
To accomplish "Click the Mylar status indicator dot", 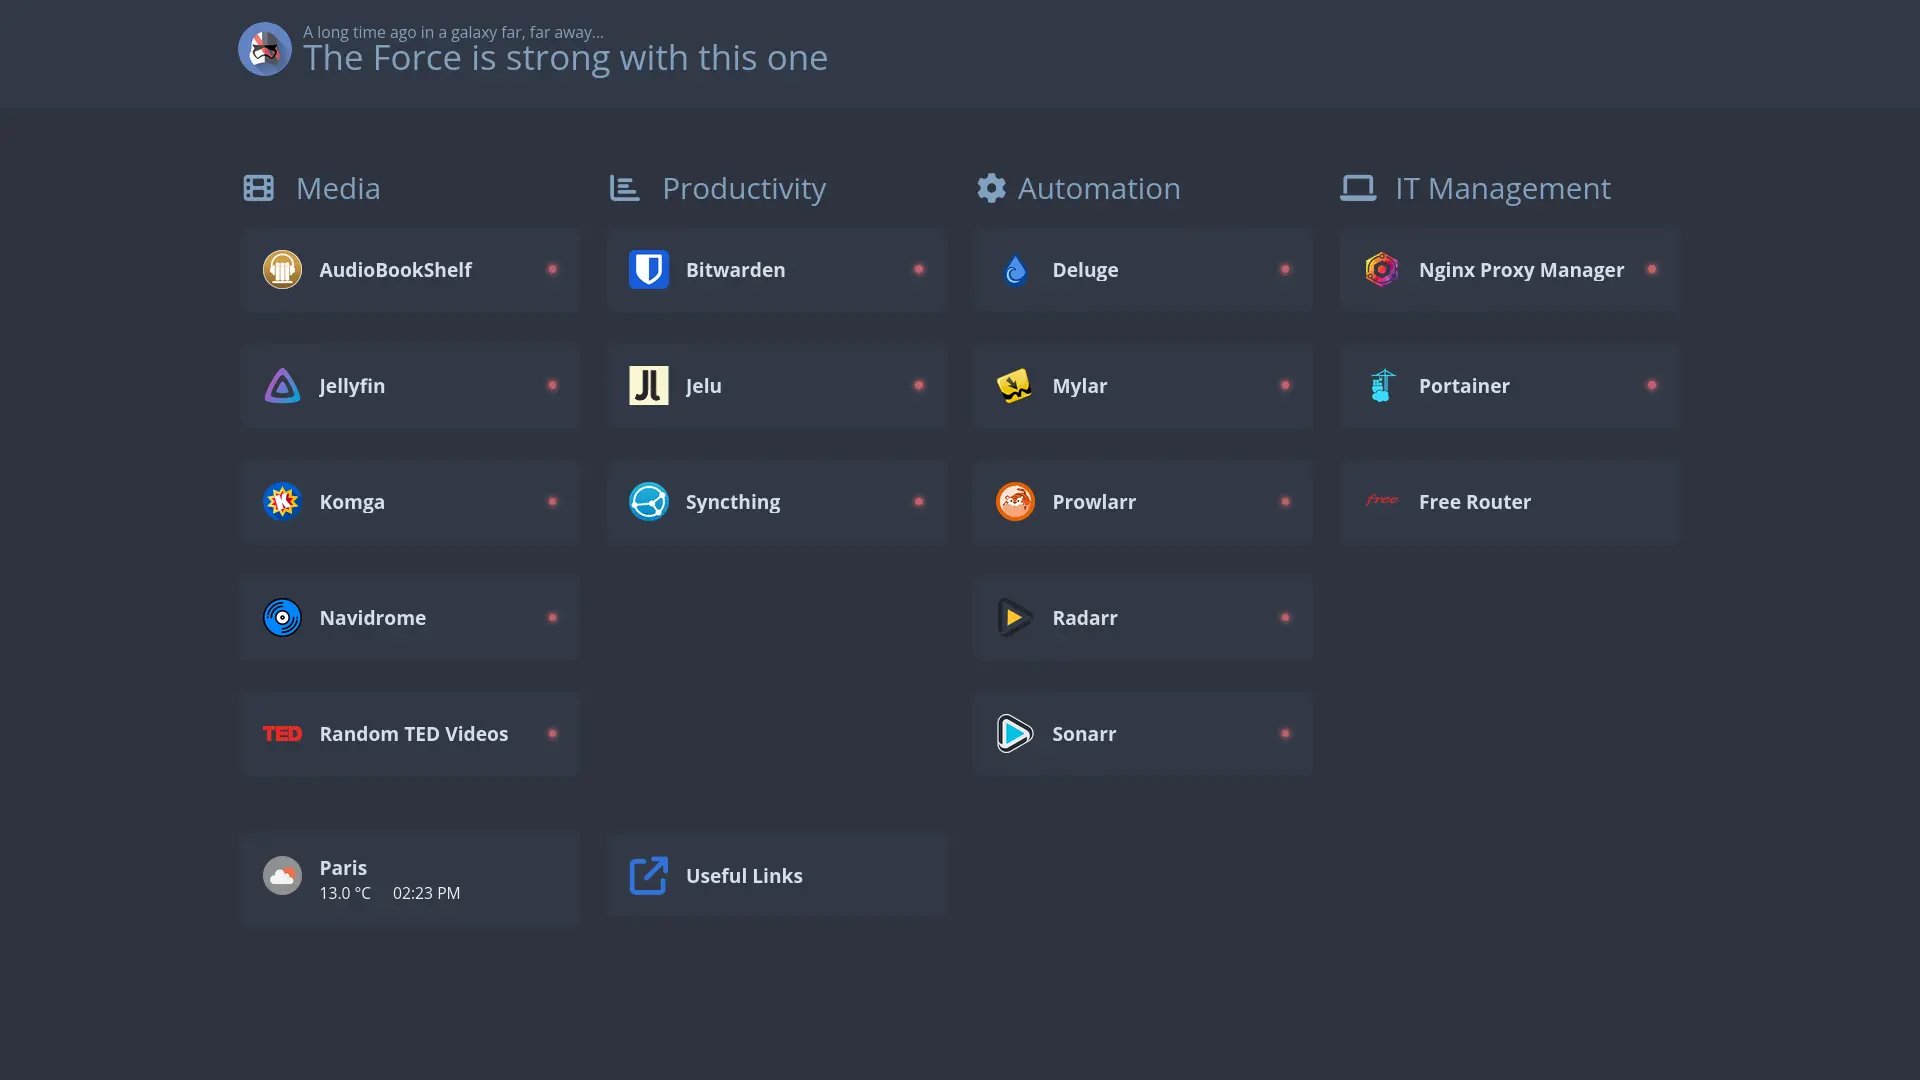I will pos(1286,384).
